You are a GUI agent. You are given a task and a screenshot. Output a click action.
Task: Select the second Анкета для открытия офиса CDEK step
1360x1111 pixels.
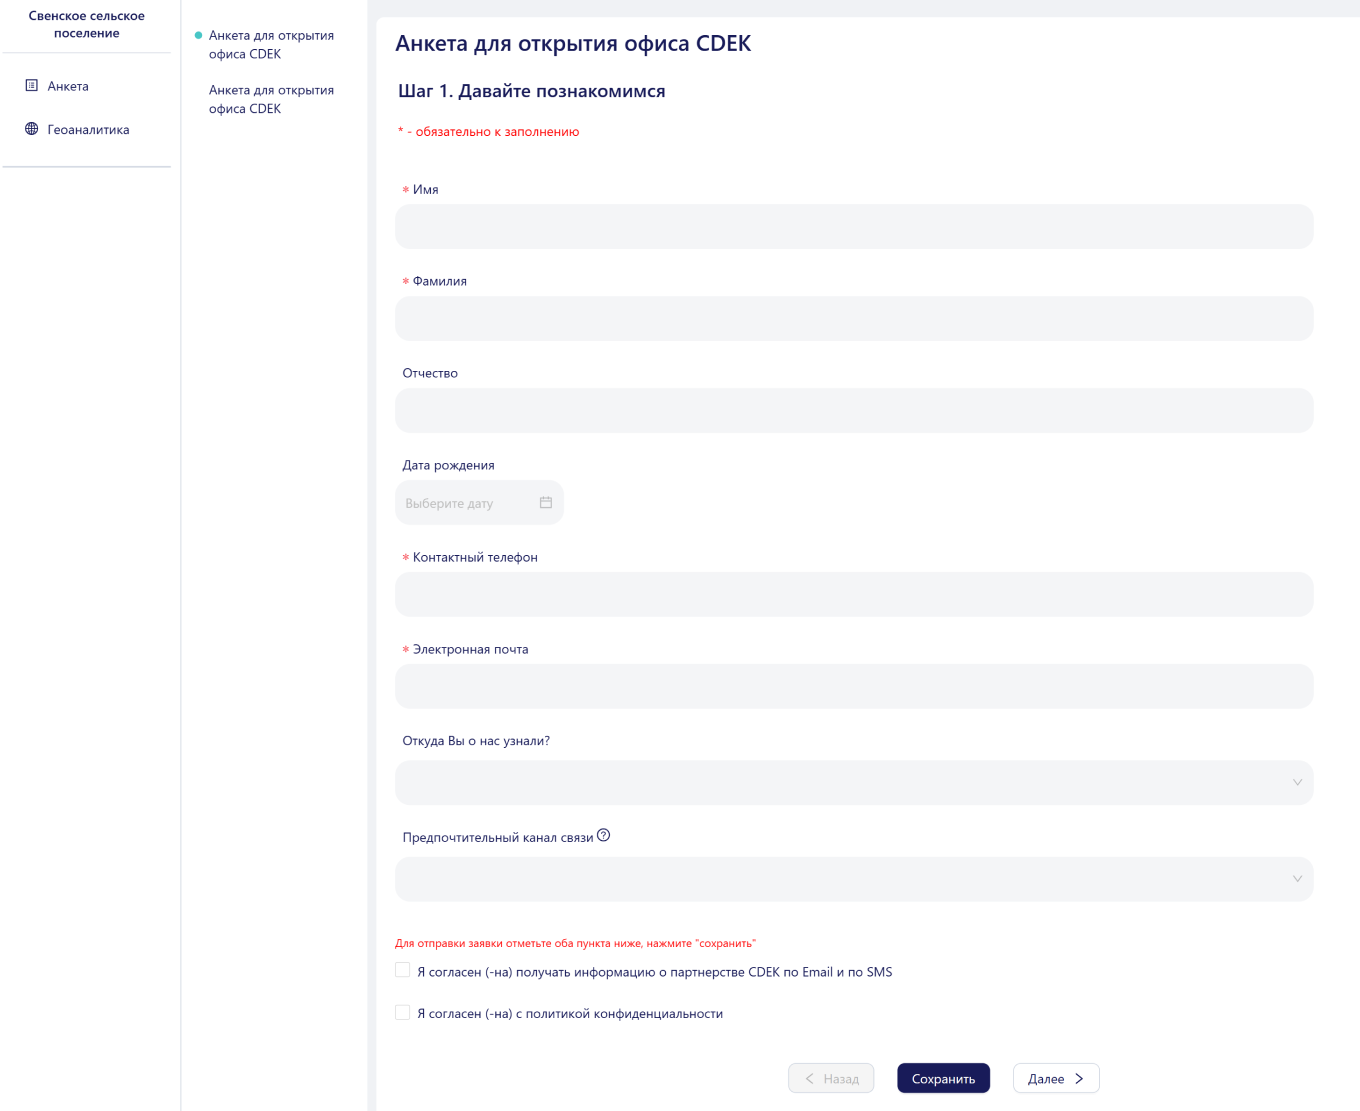tap(270, 99)
